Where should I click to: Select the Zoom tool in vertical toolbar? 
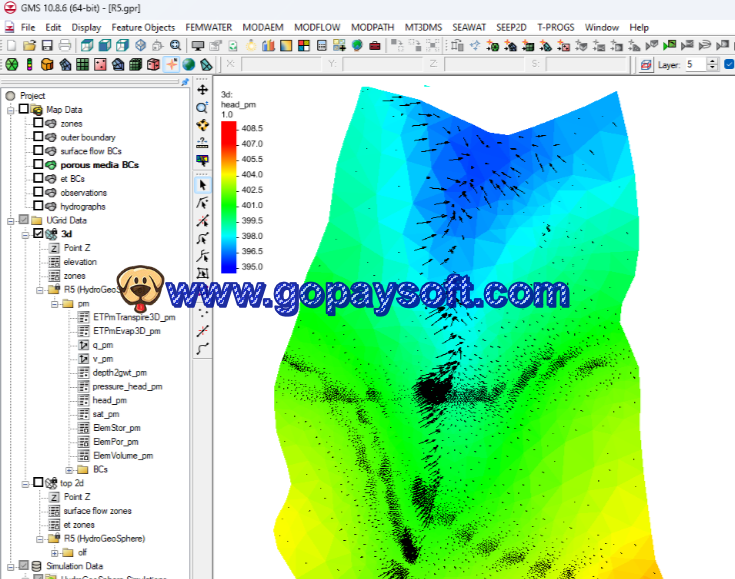[x=202, y=107]
